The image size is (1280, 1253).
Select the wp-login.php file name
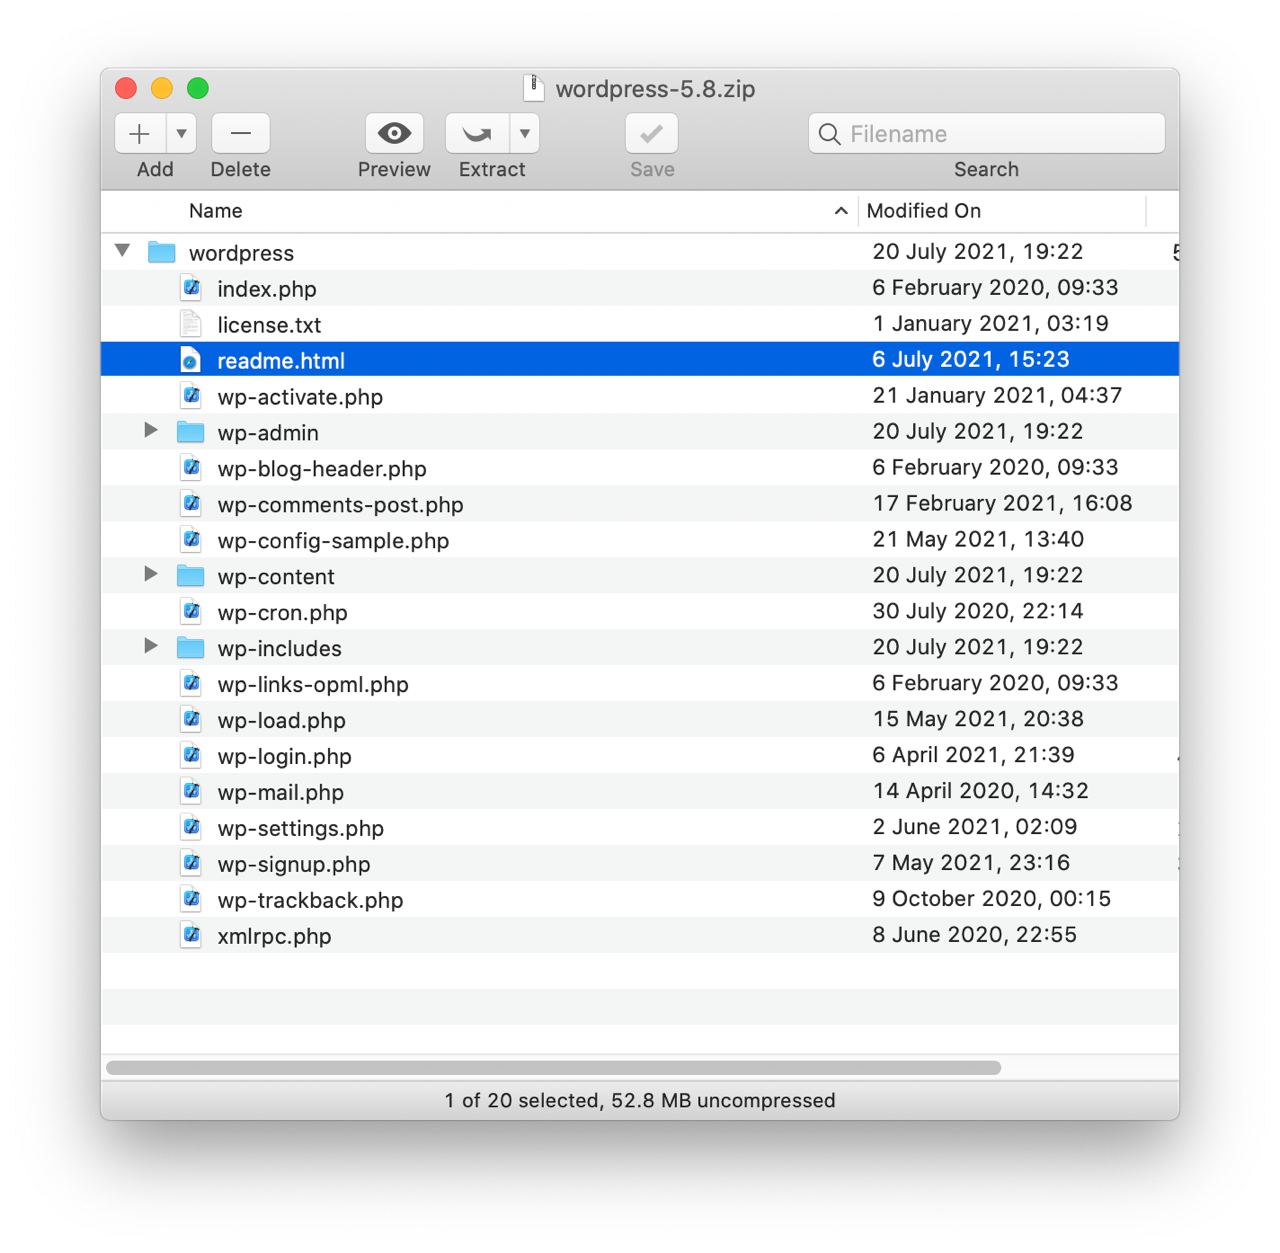[284, 757]
